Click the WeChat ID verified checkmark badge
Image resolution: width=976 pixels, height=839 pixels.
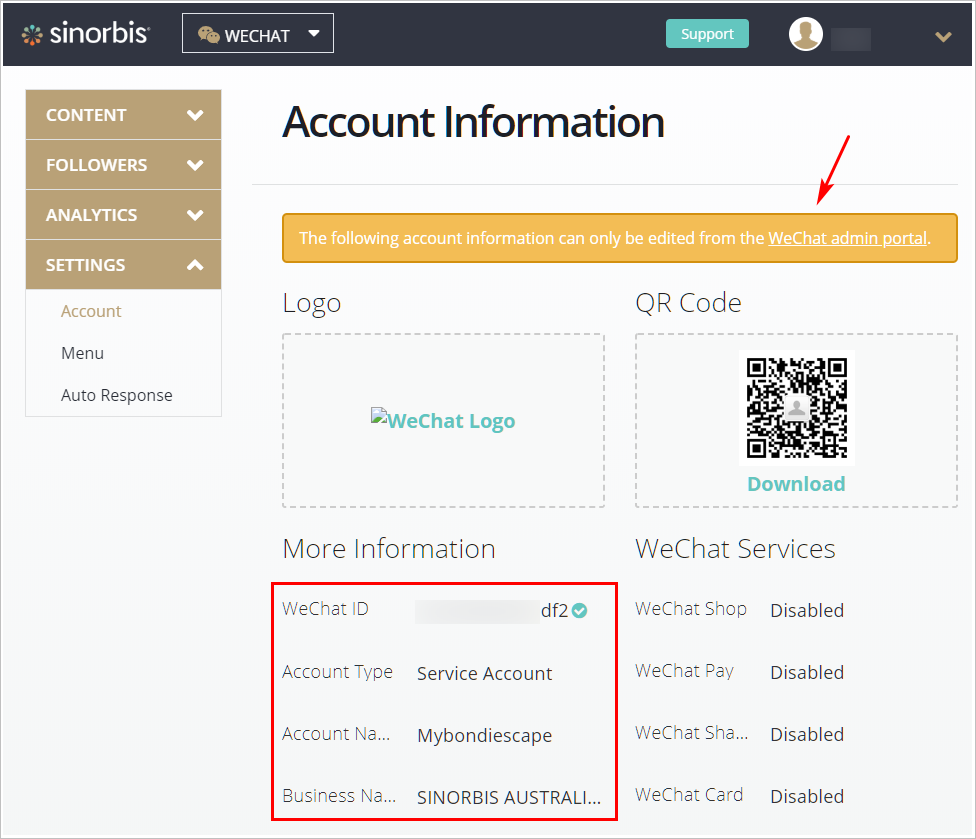tap(580, 611)
